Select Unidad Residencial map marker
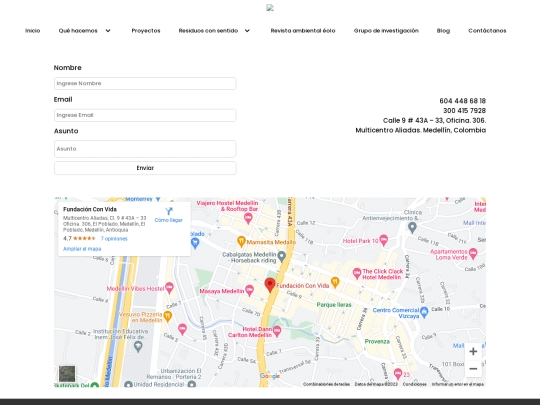This screenshot has width=540, height=405. click(128, 384)
